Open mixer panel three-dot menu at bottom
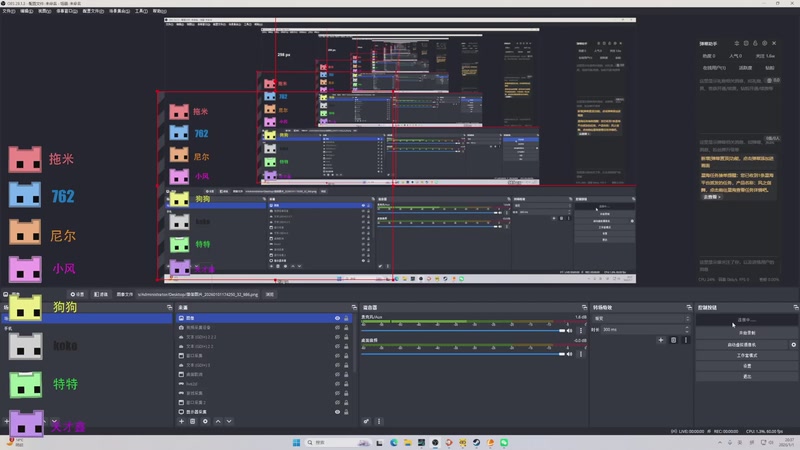 [x=379, y=421]
